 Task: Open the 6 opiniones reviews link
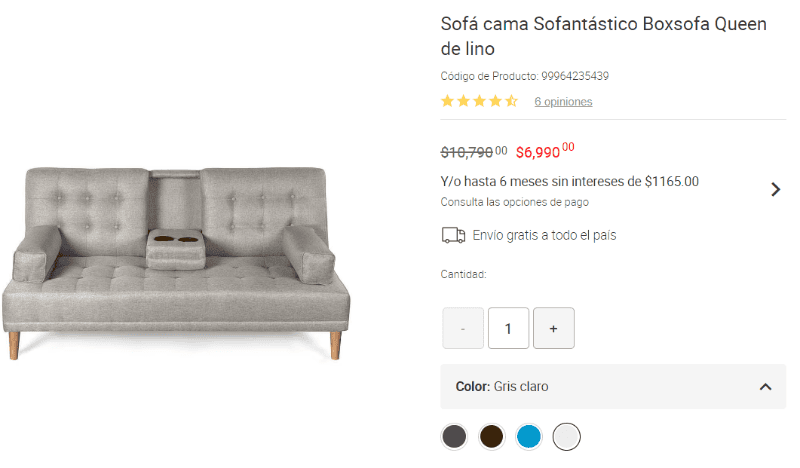pyautogui.click(x=563, y=102)
